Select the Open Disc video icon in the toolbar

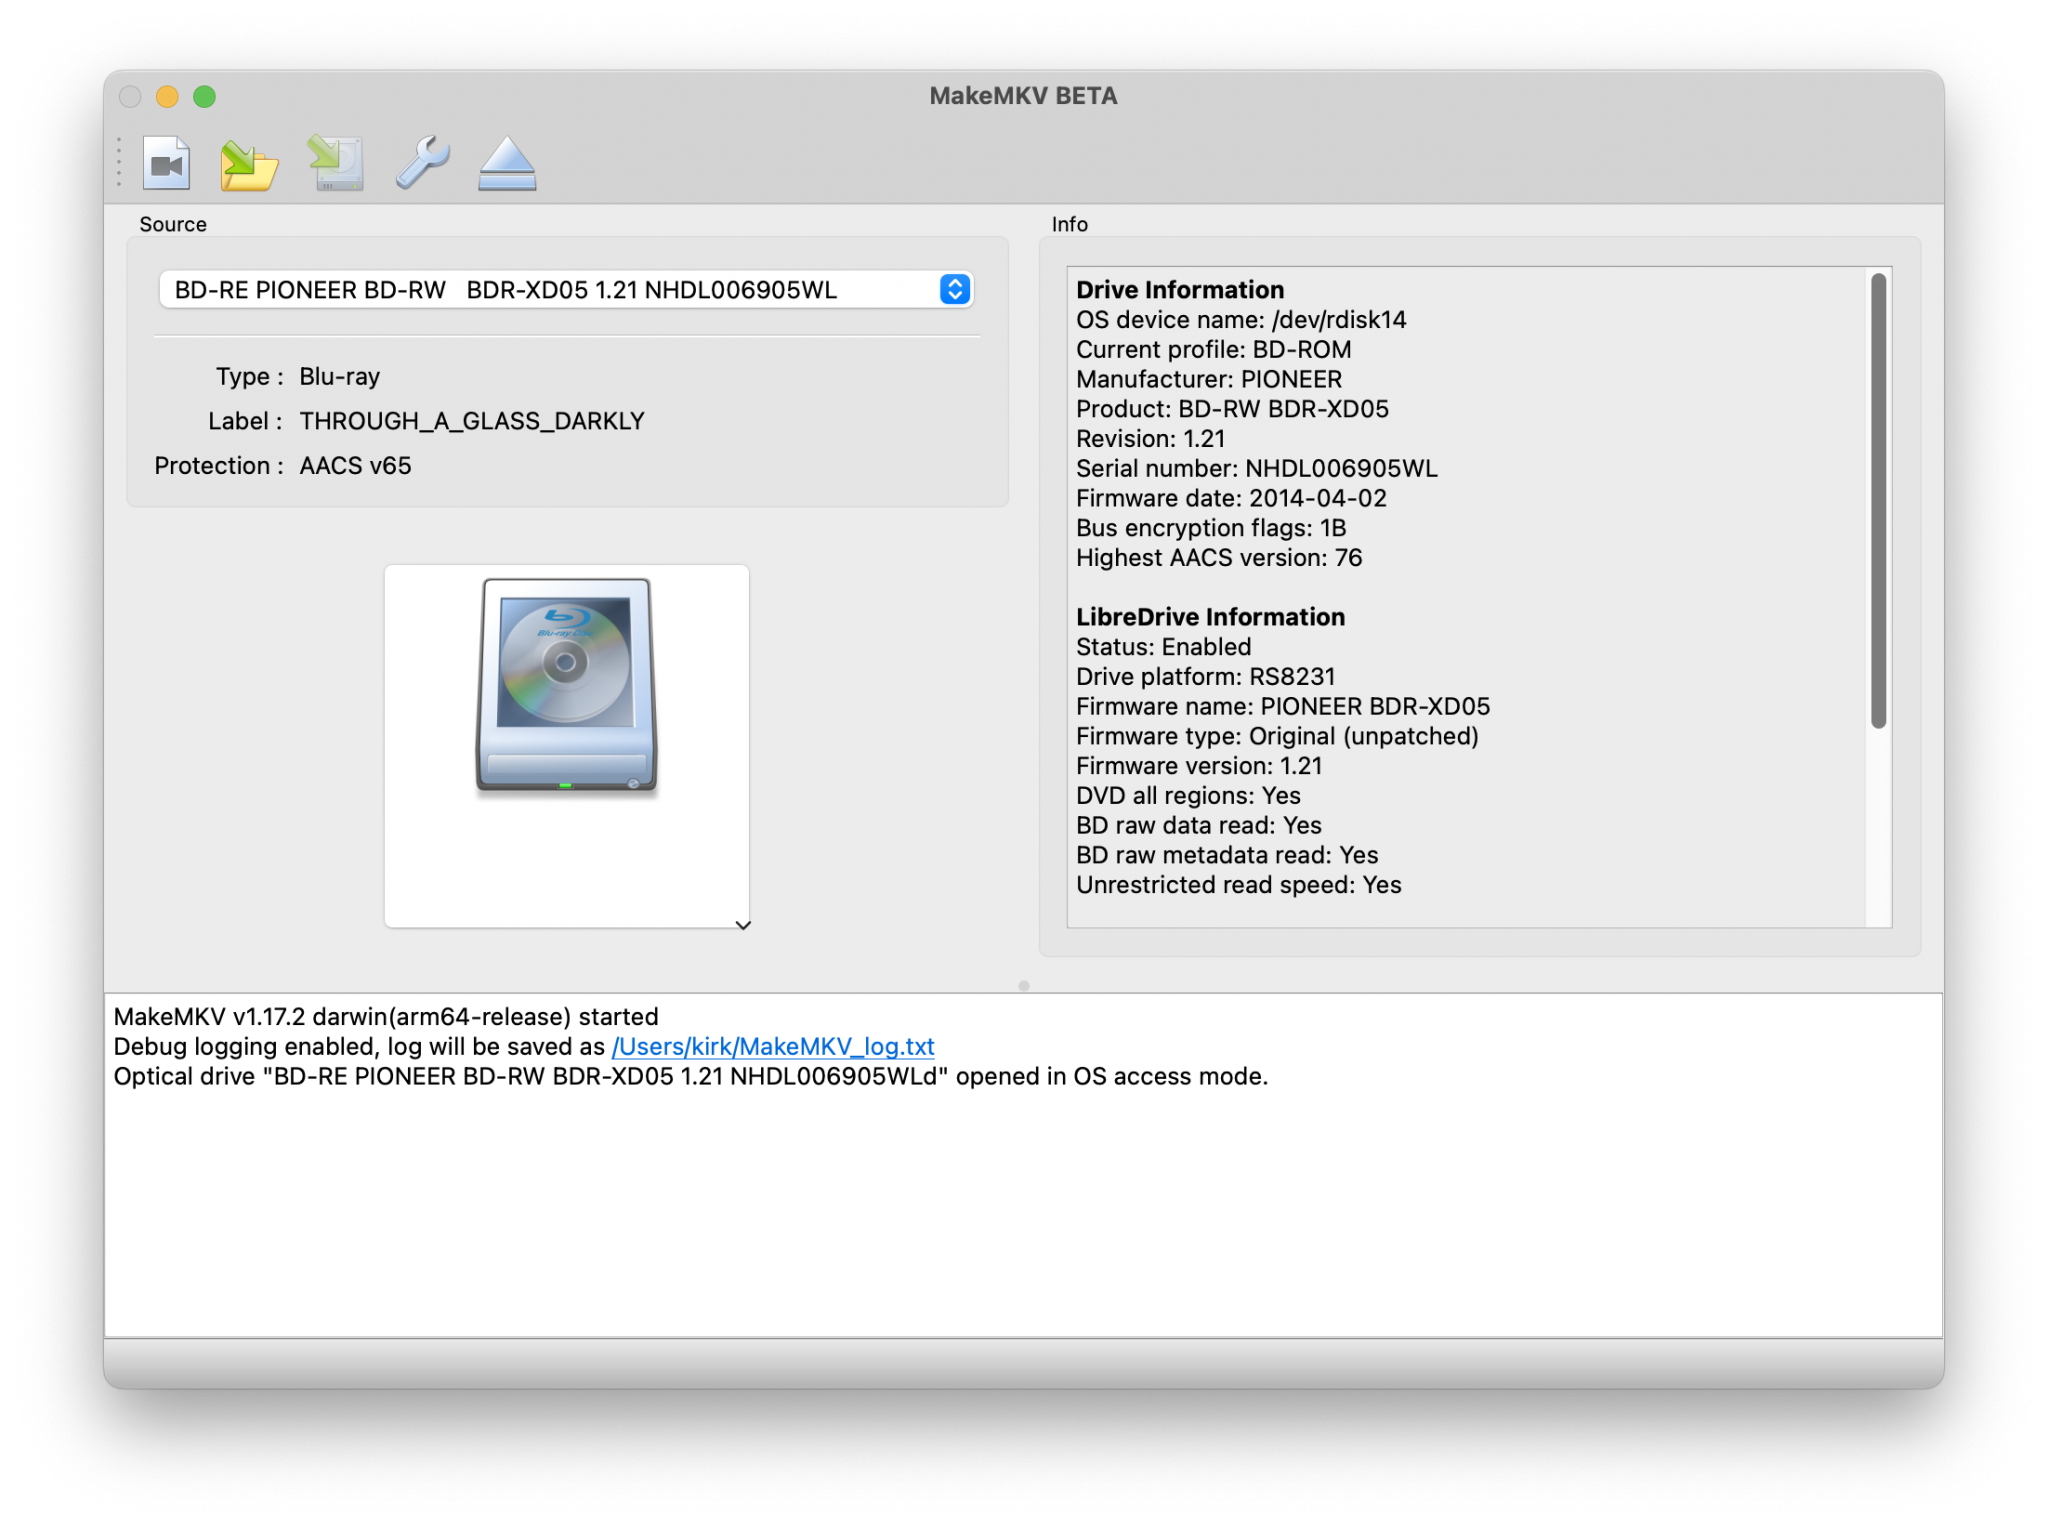click(x=168, y=163)
